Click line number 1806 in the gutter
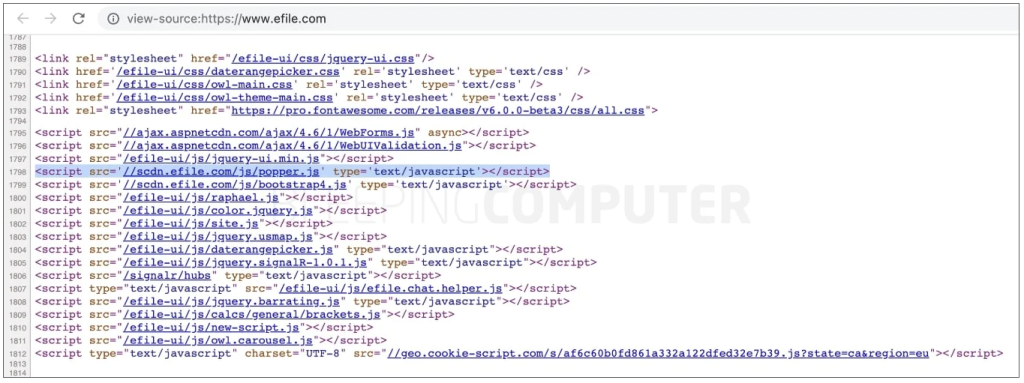 [x=18, y=276]
